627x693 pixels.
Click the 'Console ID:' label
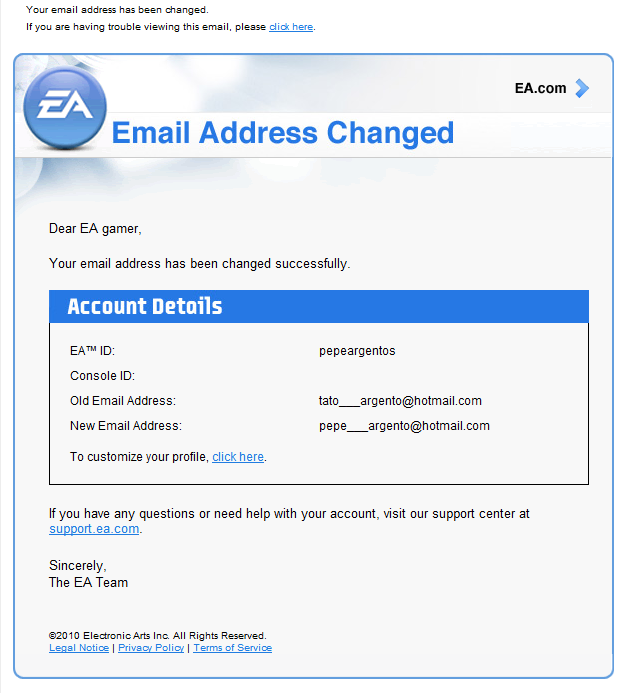(103, 376)
